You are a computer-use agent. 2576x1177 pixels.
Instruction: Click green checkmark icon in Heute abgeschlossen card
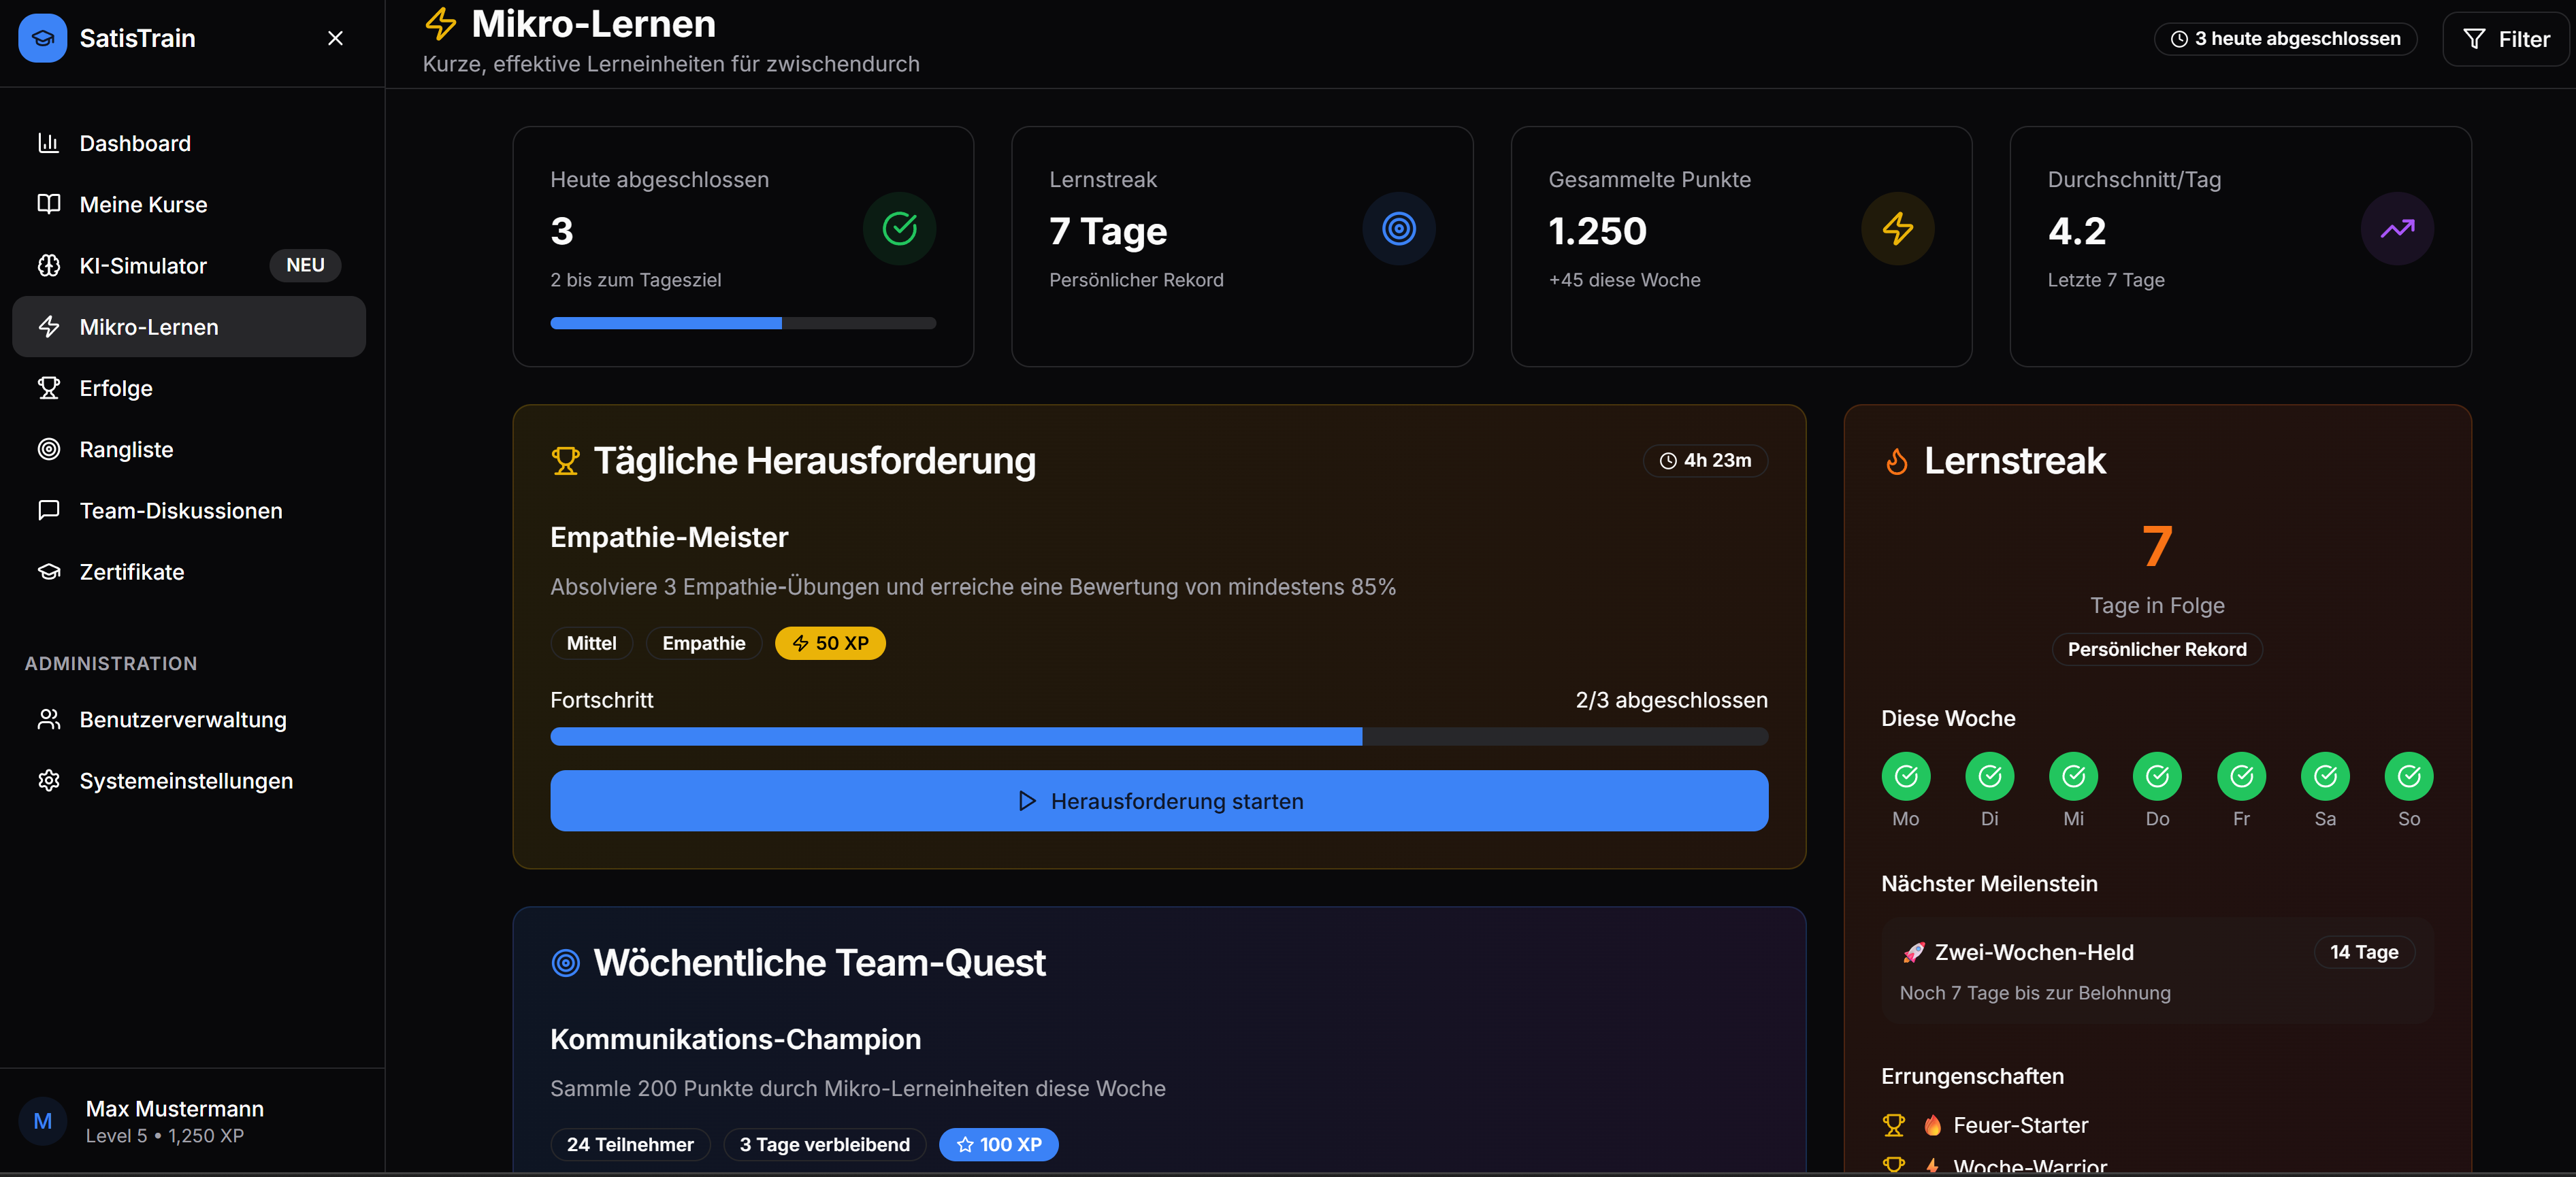[899, 229]
